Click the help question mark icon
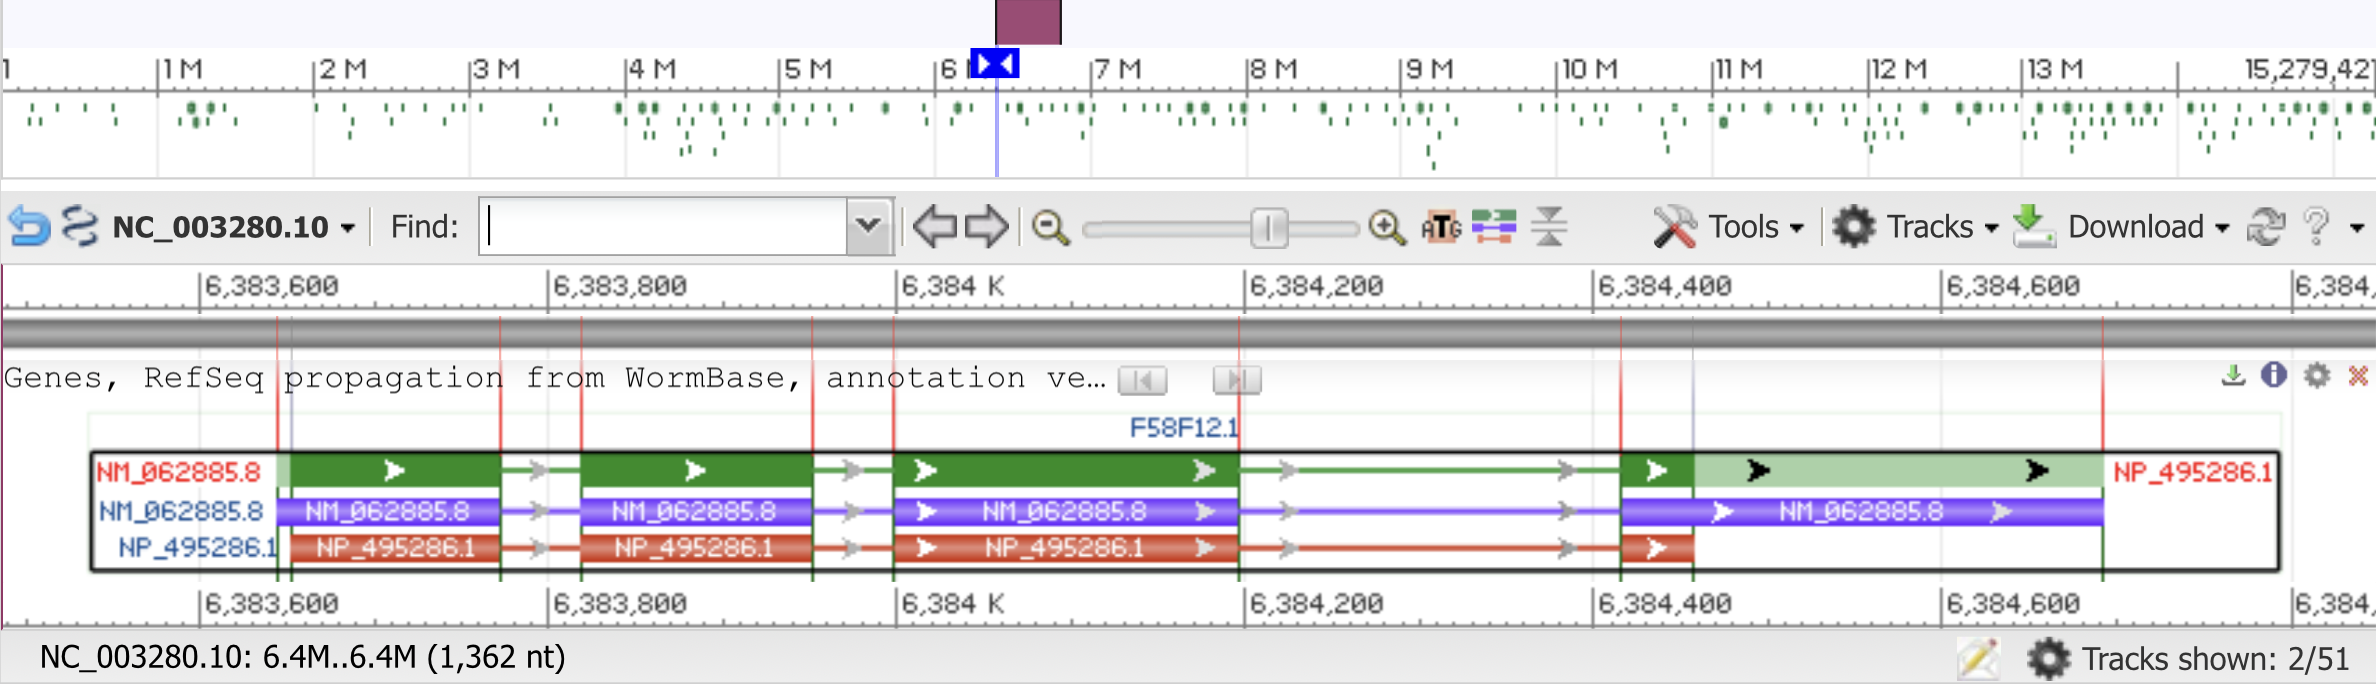The image size is (2376, 686). tap(2316, 227)
